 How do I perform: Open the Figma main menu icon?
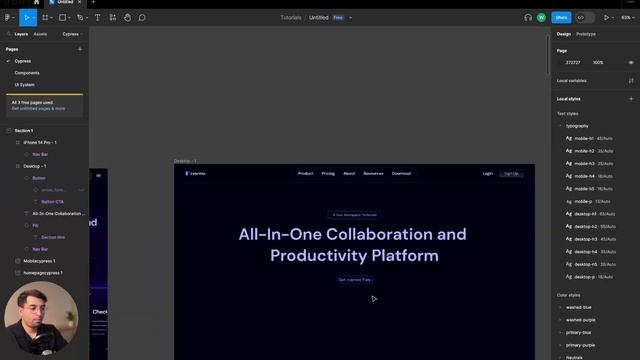(x=7, y=18)
